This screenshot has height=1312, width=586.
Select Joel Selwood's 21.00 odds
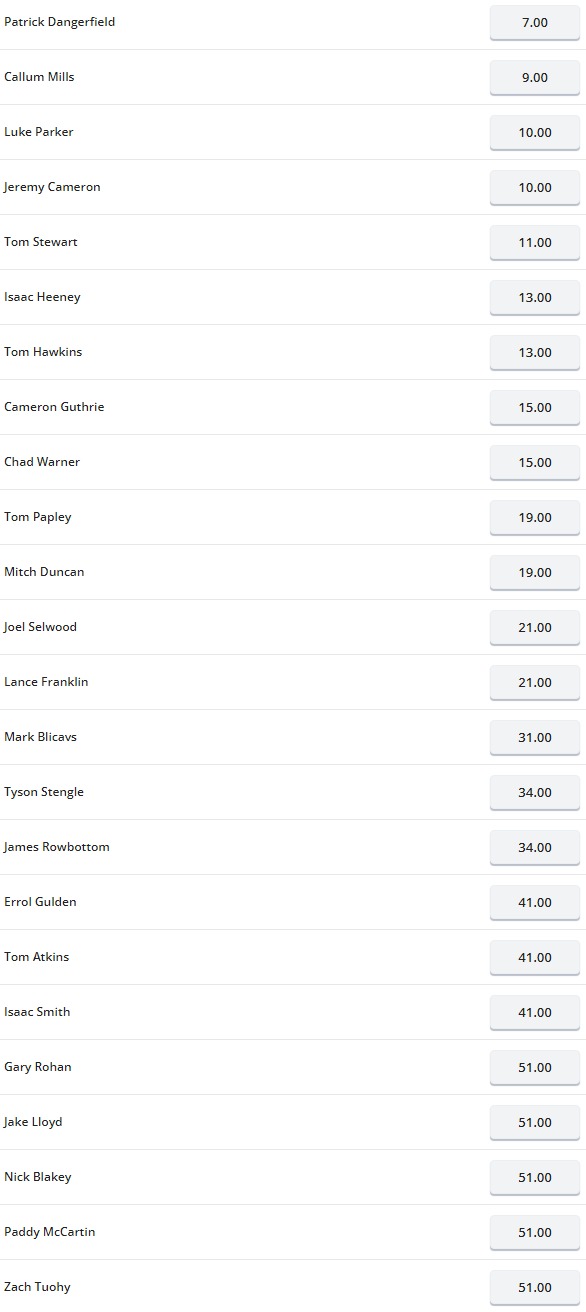(535, 627)
